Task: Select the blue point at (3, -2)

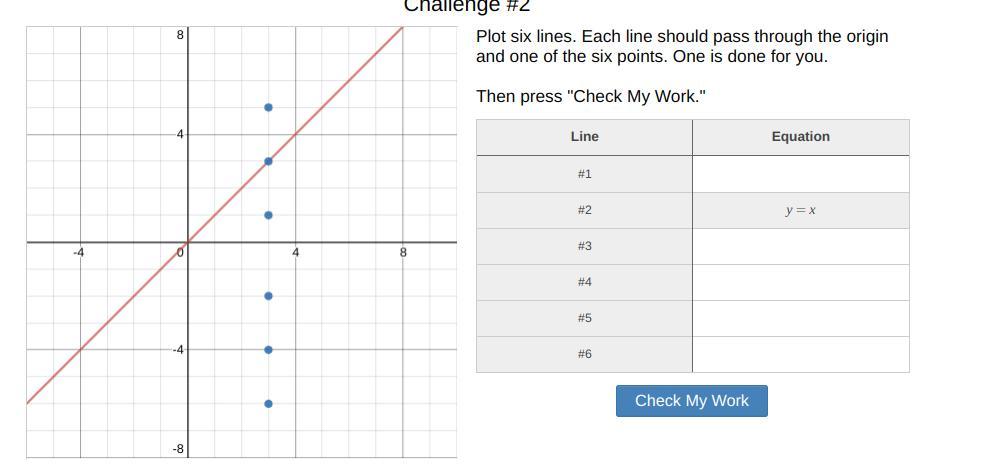Action: click(268, 296)
